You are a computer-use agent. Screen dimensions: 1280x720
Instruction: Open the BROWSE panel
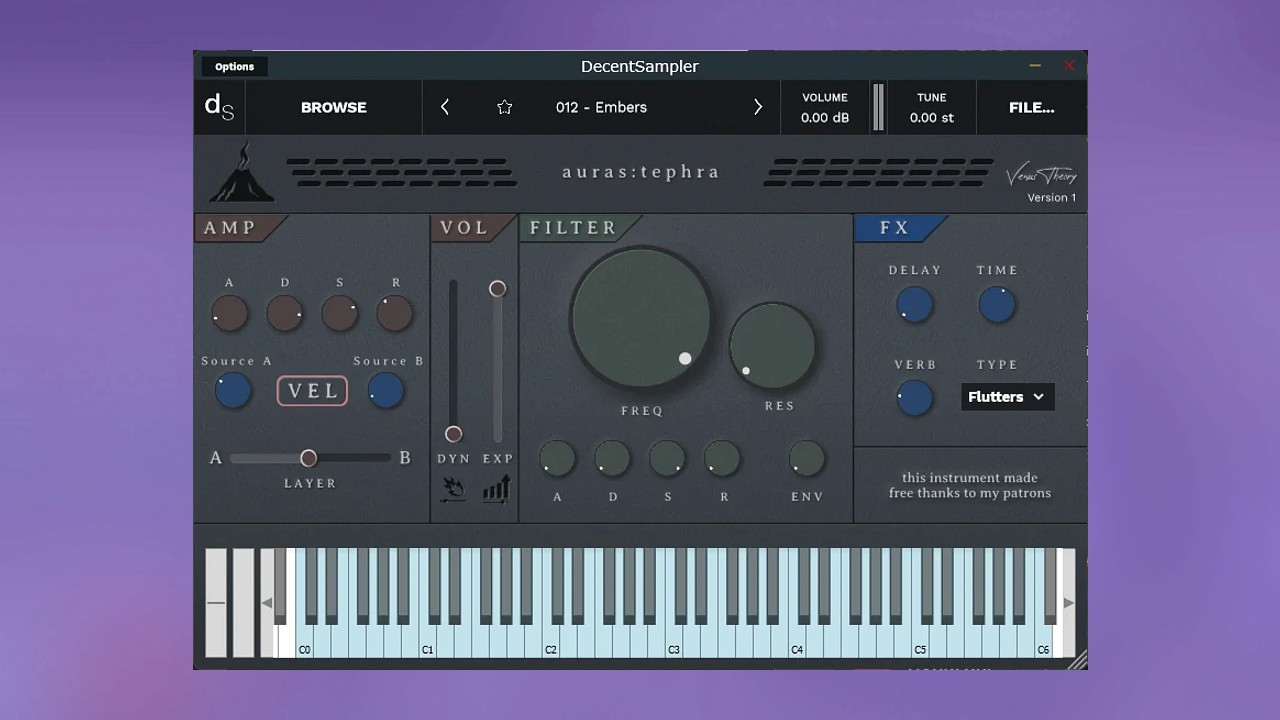coord(334,107)
